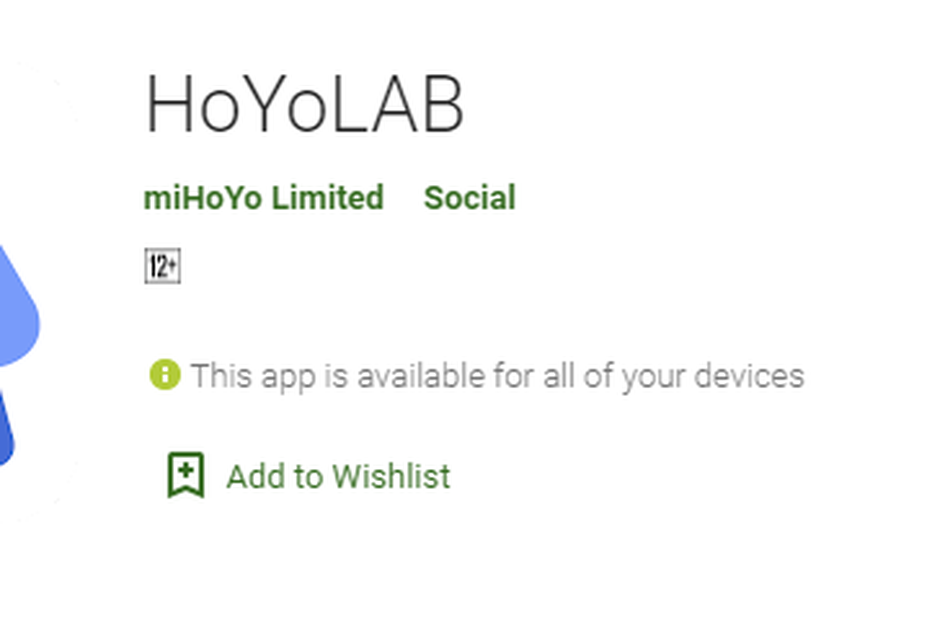Image resolution: width=945 pixels, height=630 pixels.
Task: Select the large HoYoLAB heading
Action: pos(304,104)
